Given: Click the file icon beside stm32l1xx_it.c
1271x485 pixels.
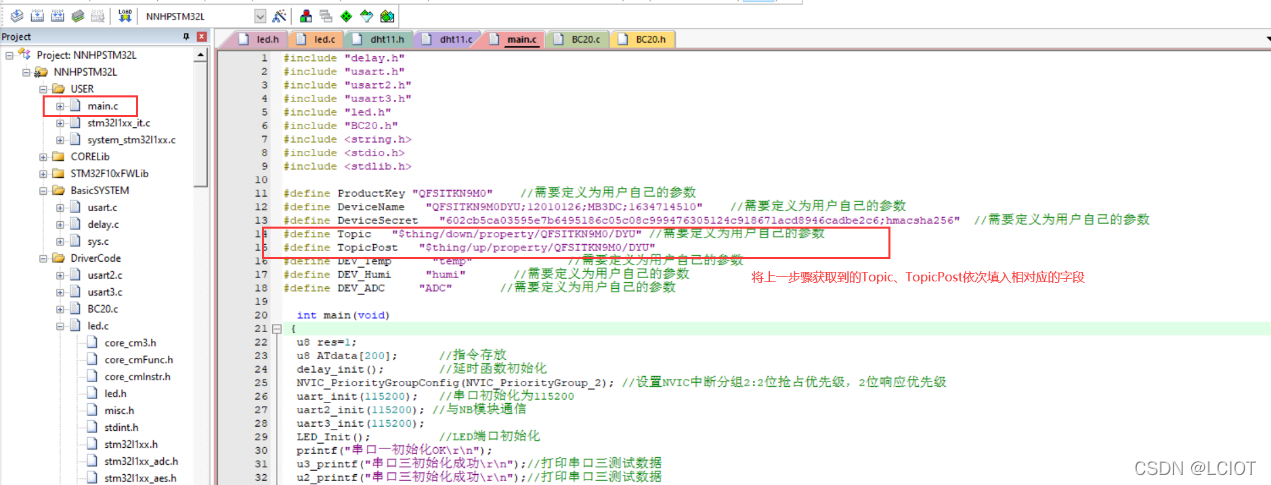Looking at the screenshot, I should pyautogui.click(x=76, y=122).
